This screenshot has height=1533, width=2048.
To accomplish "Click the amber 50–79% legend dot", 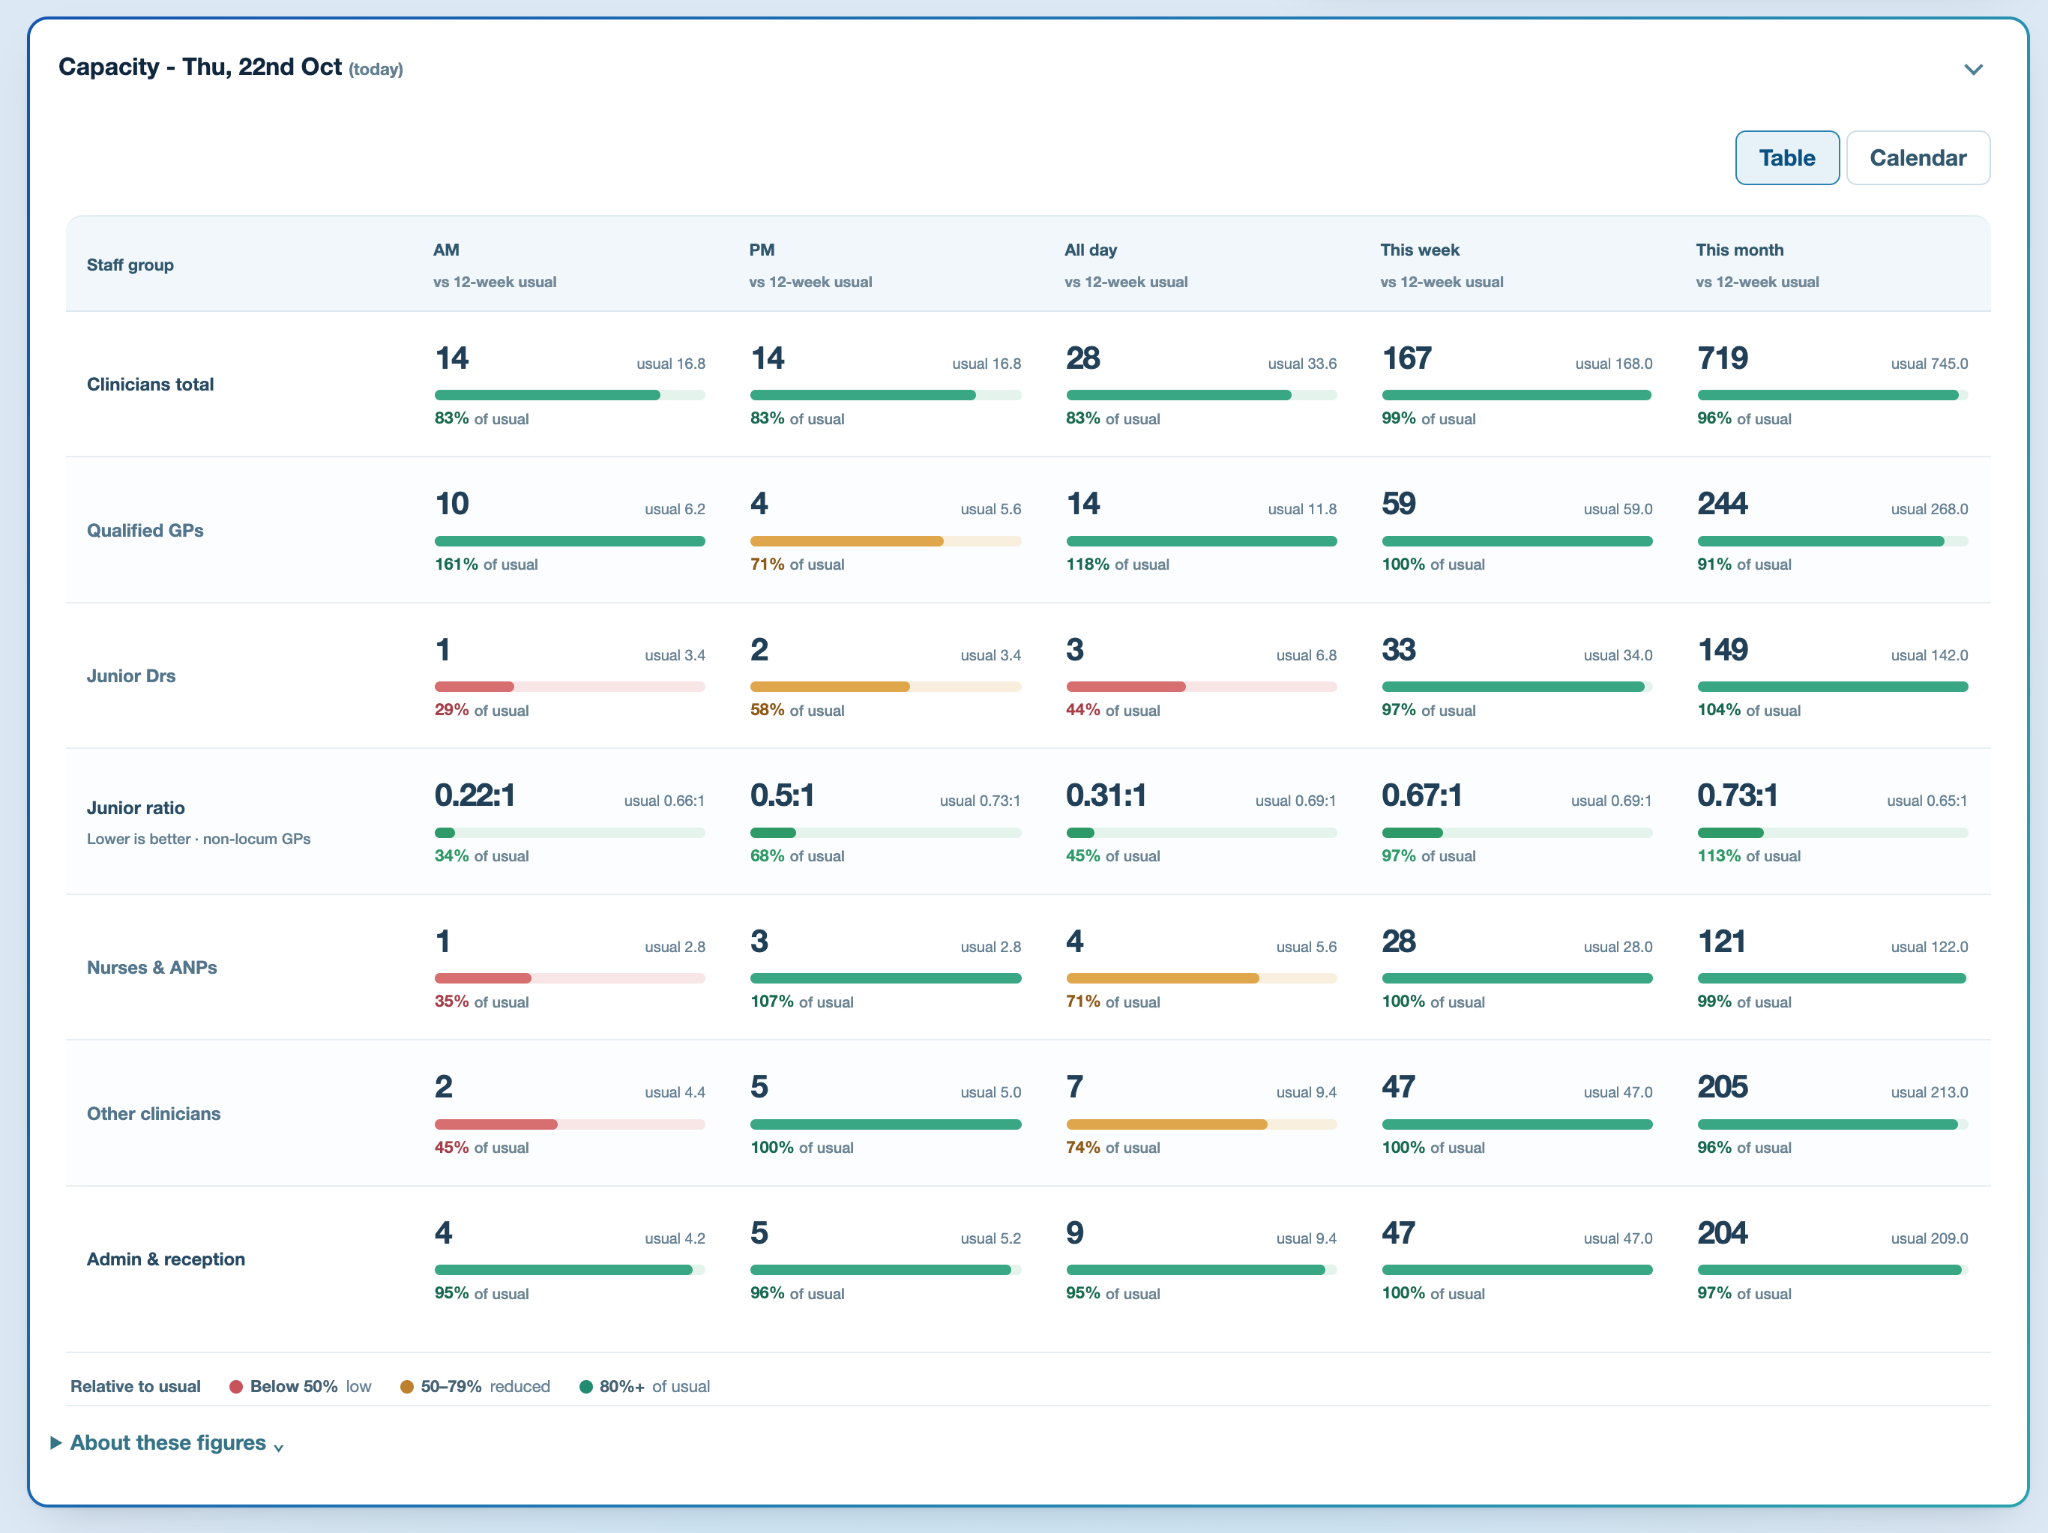I will pyautogui.click(x=407, y=1387).
